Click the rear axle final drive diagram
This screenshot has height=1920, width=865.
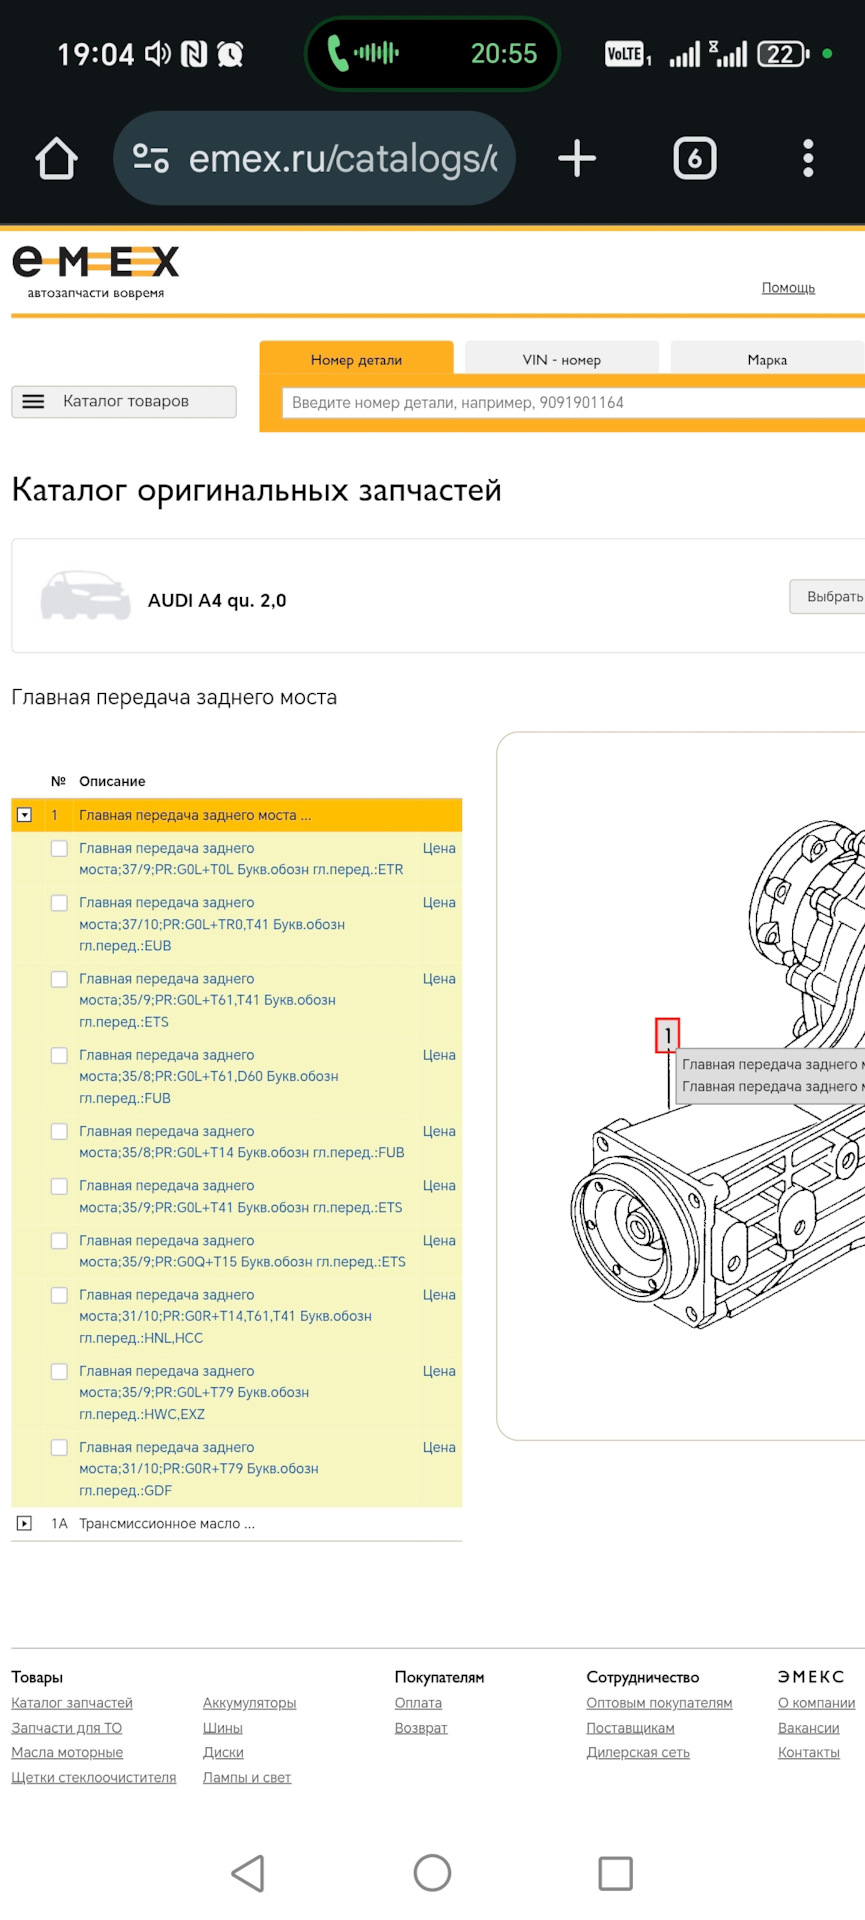pyautogui.click(x=718, y=1075)
